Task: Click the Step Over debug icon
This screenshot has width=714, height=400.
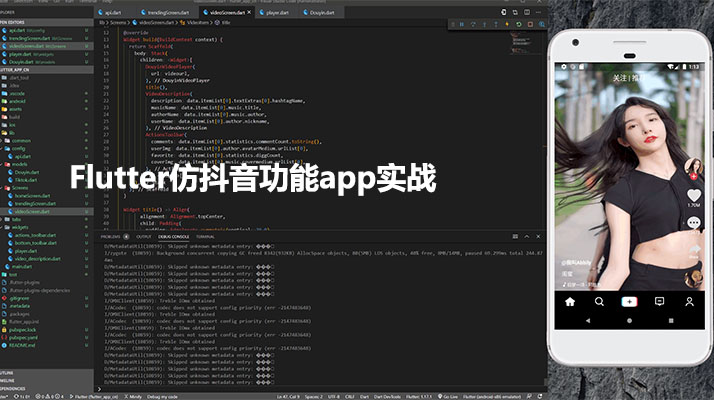Action: (x=473, y=24)
